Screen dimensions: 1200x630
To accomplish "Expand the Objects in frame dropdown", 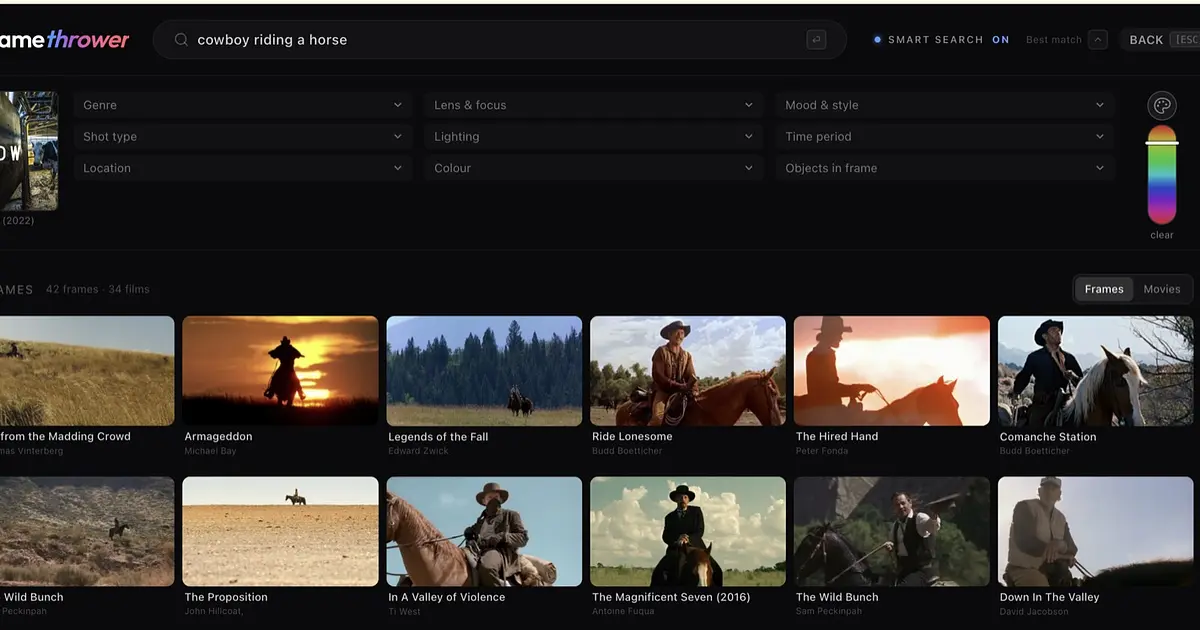I will (945, 168).
